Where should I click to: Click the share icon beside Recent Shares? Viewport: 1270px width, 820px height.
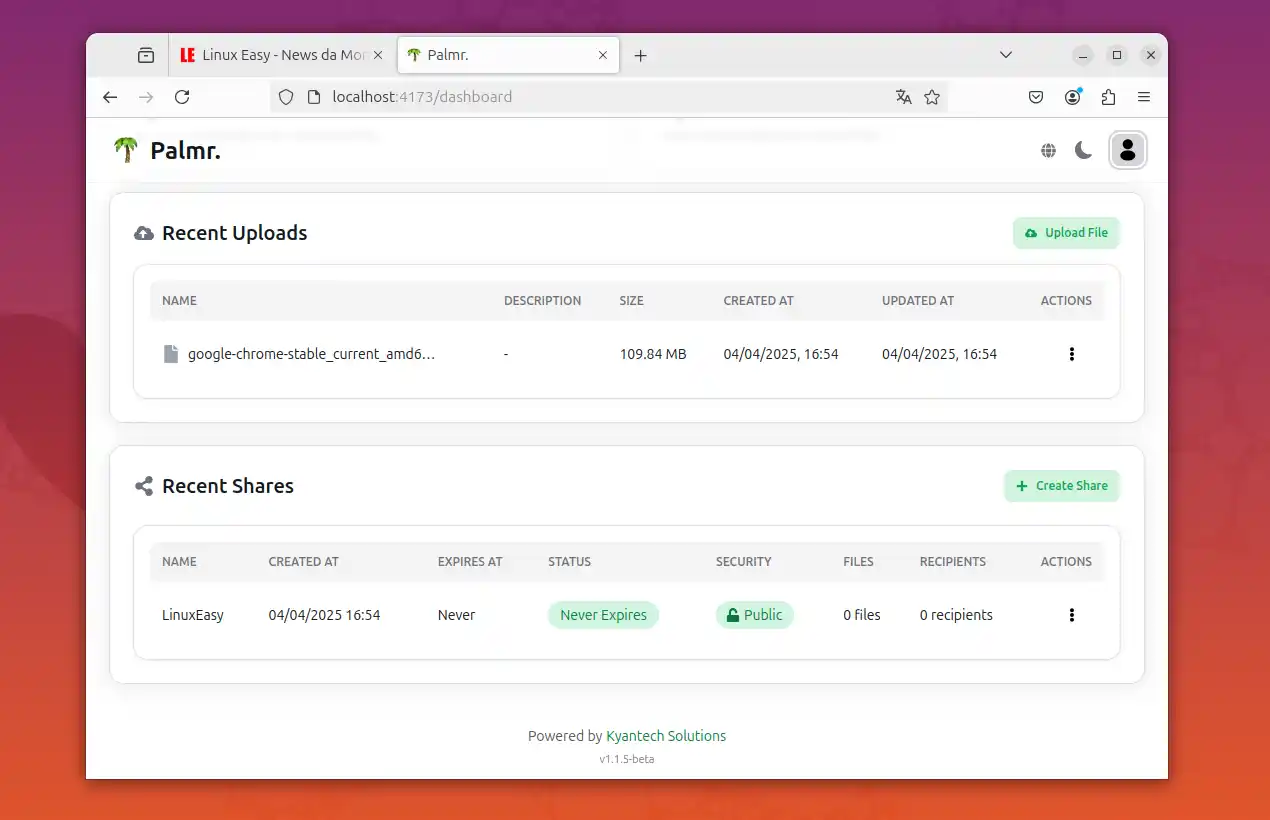144,486
